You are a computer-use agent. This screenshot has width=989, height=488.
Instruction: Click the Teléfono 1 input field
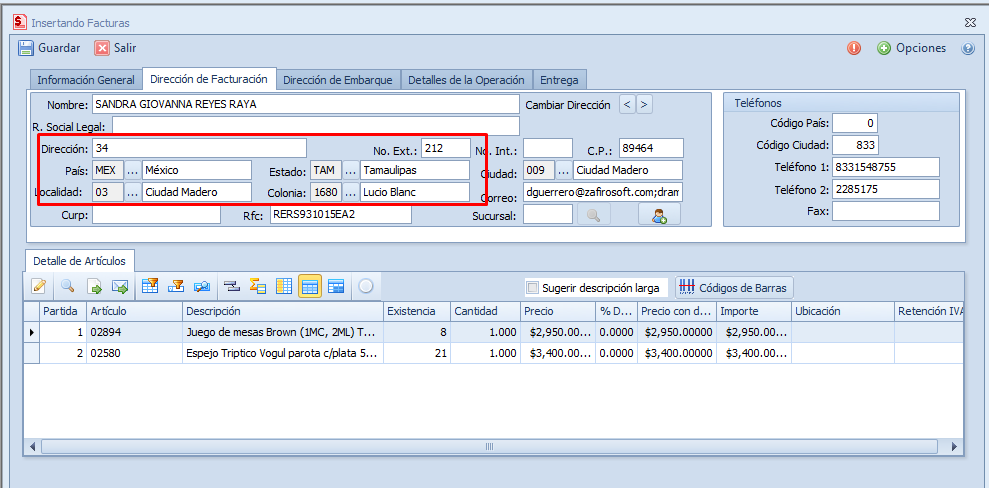pyautogui.click(x=885, y=167)
